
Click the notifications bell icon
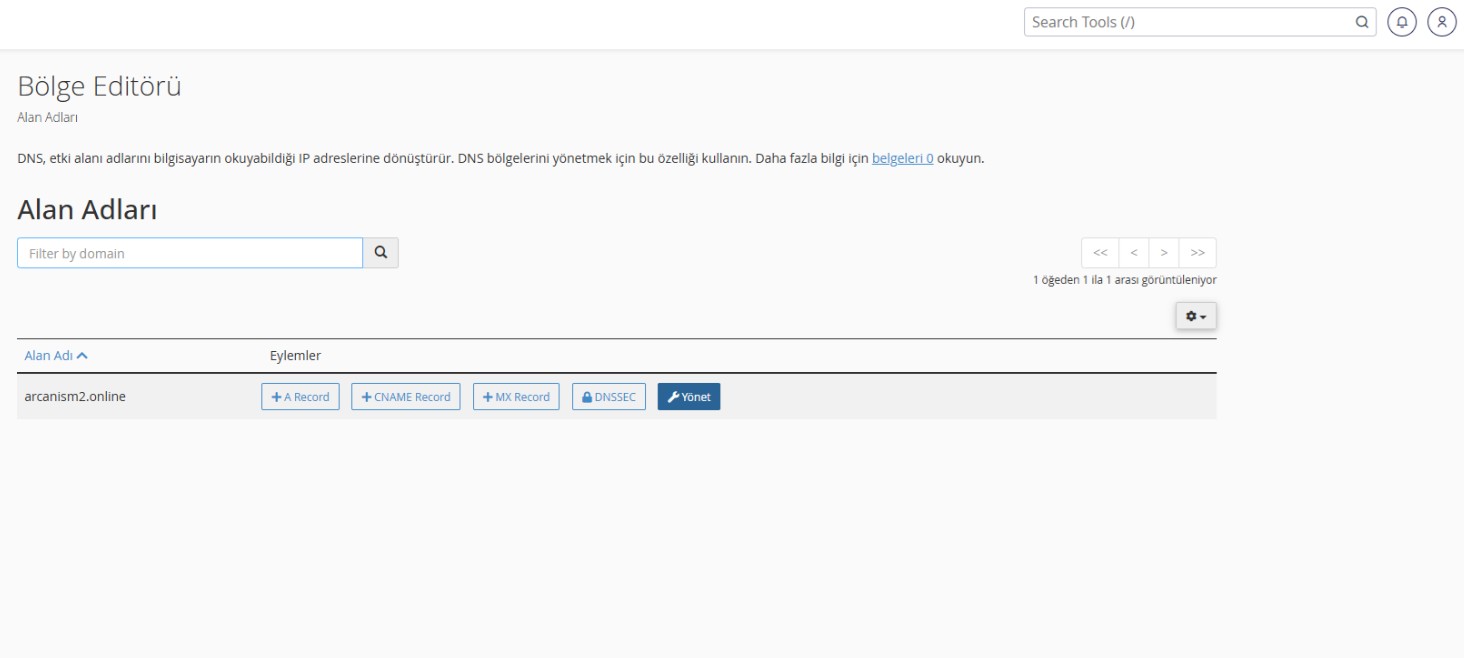click(1402, 22)
